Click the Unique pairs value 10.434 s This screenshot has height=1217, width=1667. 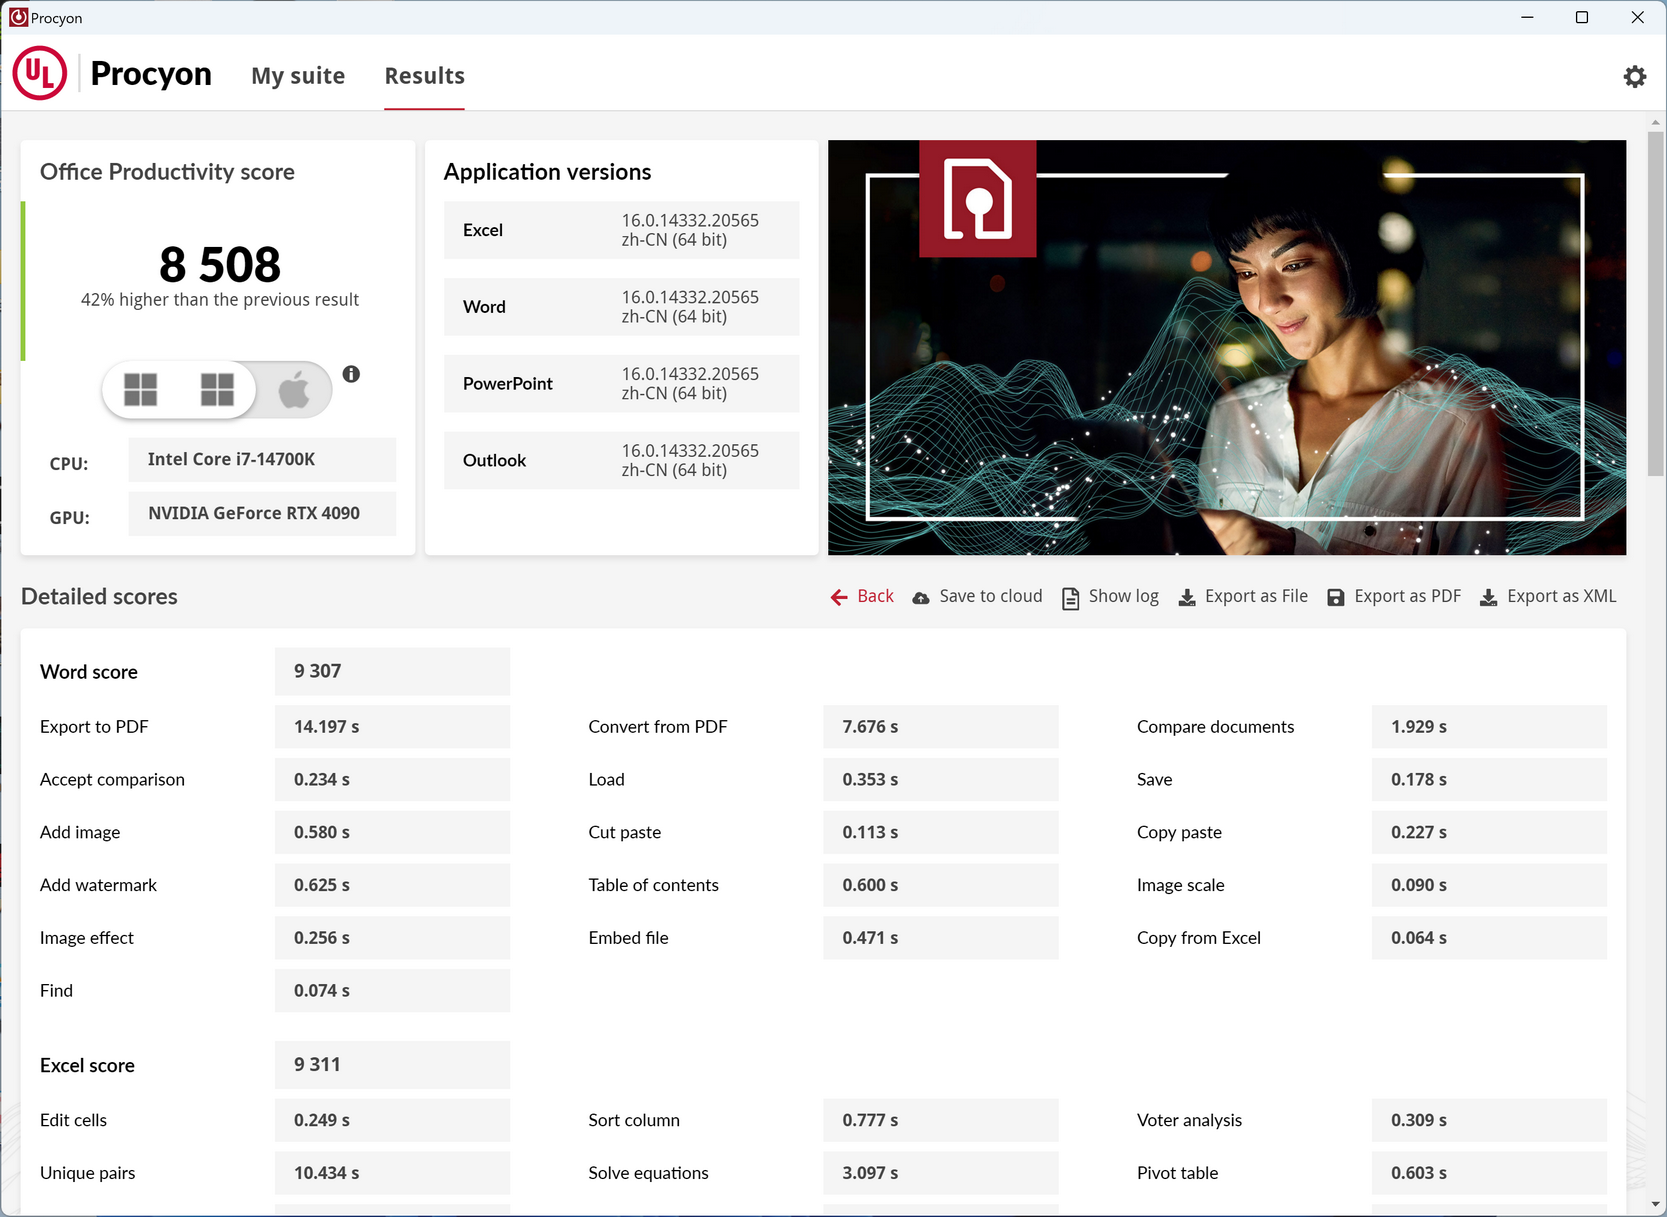(x=392, y=1174)
